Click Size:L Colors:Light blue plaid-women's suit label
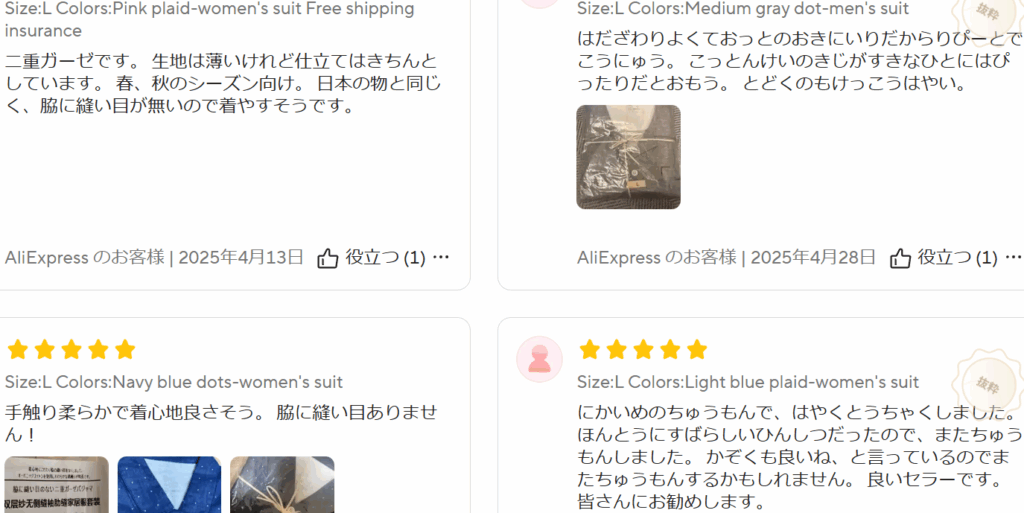This screenshot has width=1024, height=513. [x=748, y=382]
